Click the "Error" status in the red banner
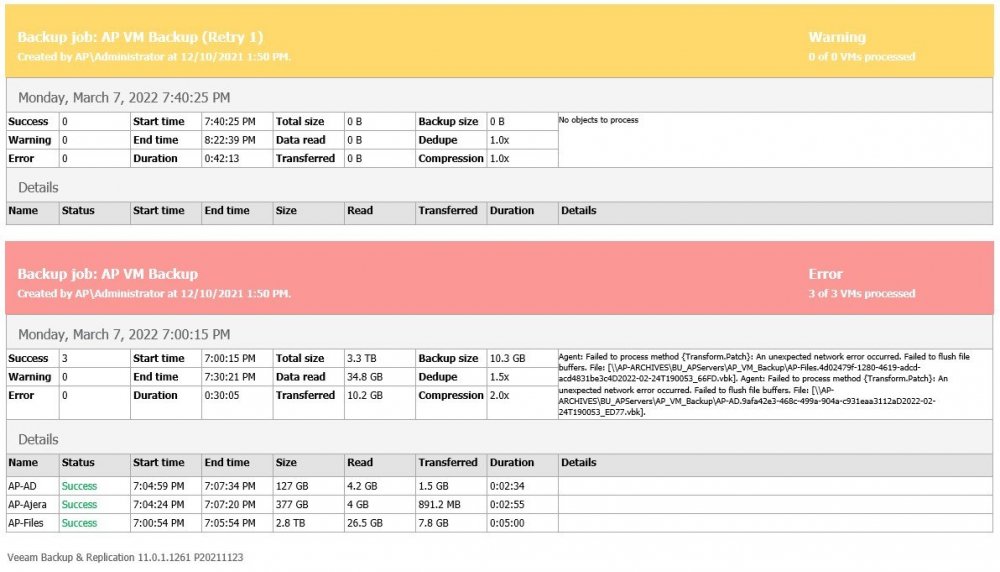Viewport: 1000px width, 572px height. click(825, 274)
